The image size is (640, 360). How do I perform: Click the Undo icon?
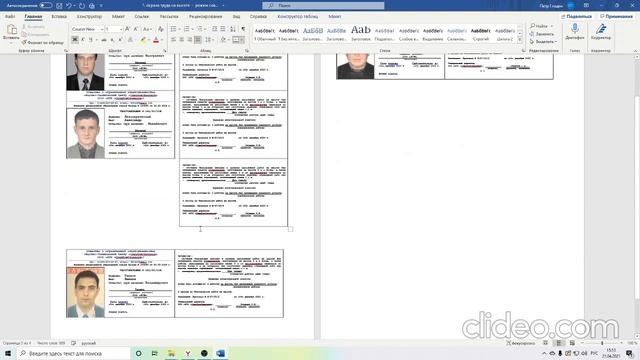click(x=69, y=6)
